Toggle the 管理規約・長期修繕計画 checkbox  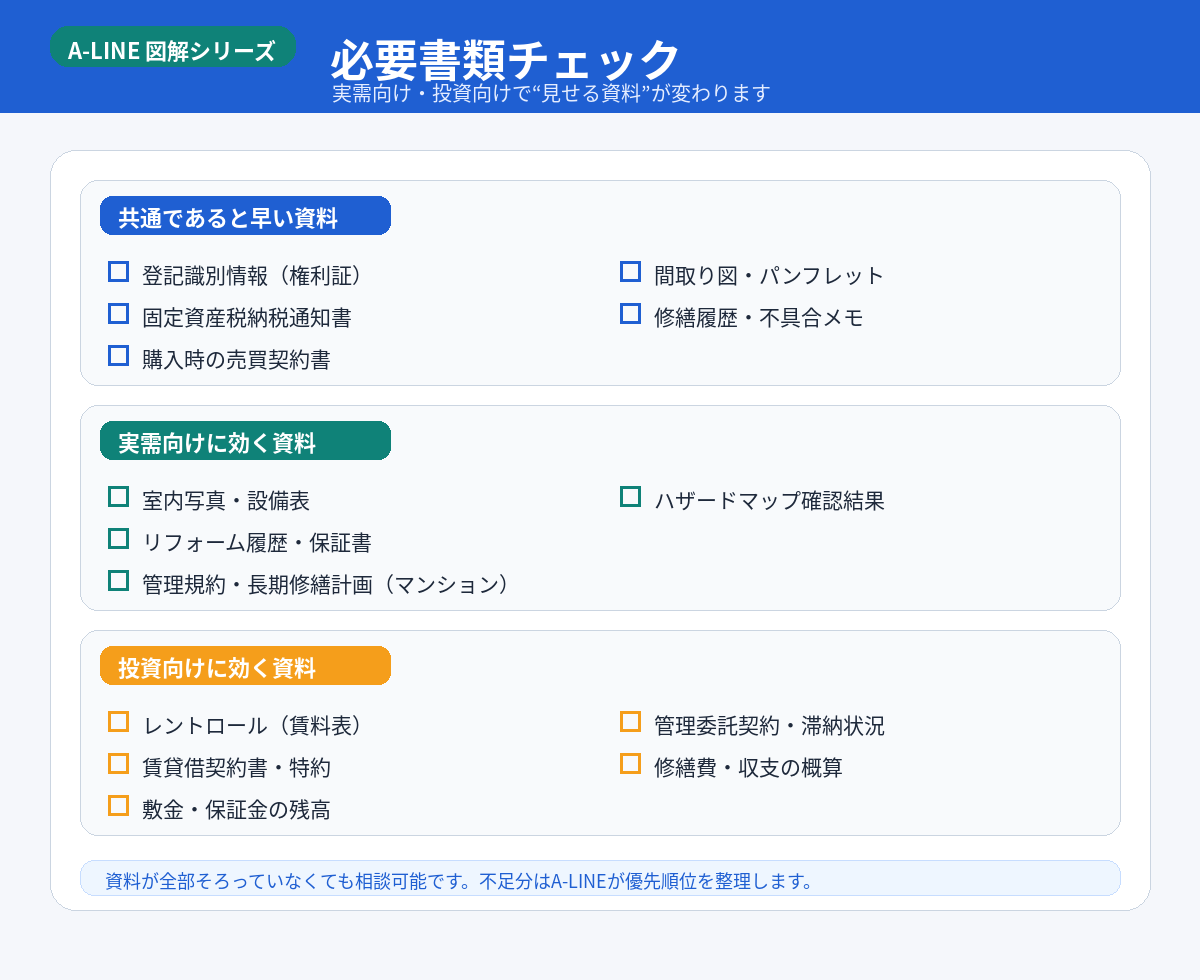119,580
